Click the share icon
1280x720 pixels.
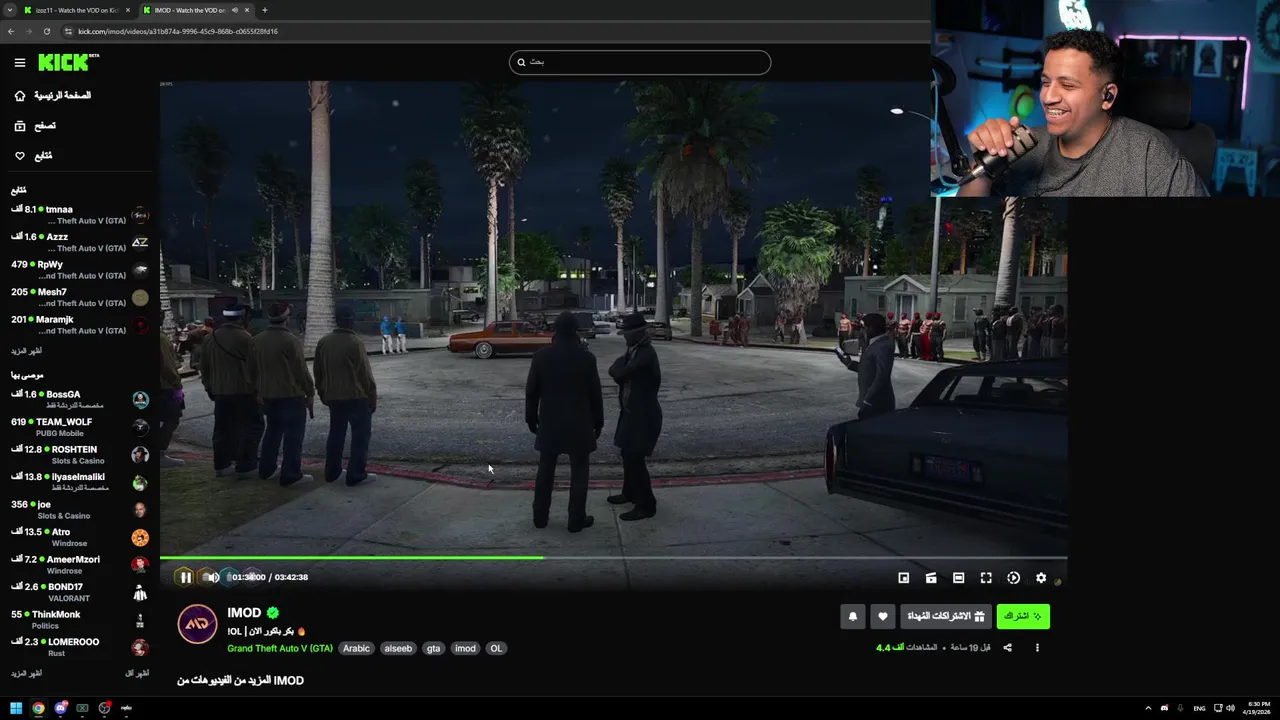[x=1007, y=648]
